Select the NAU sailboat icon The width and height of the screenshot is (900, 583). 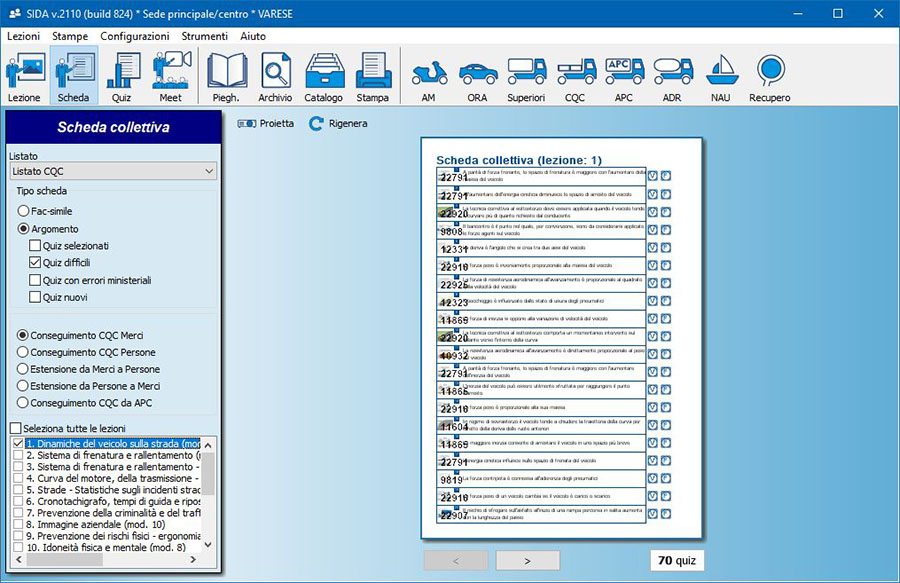point(721,77)
